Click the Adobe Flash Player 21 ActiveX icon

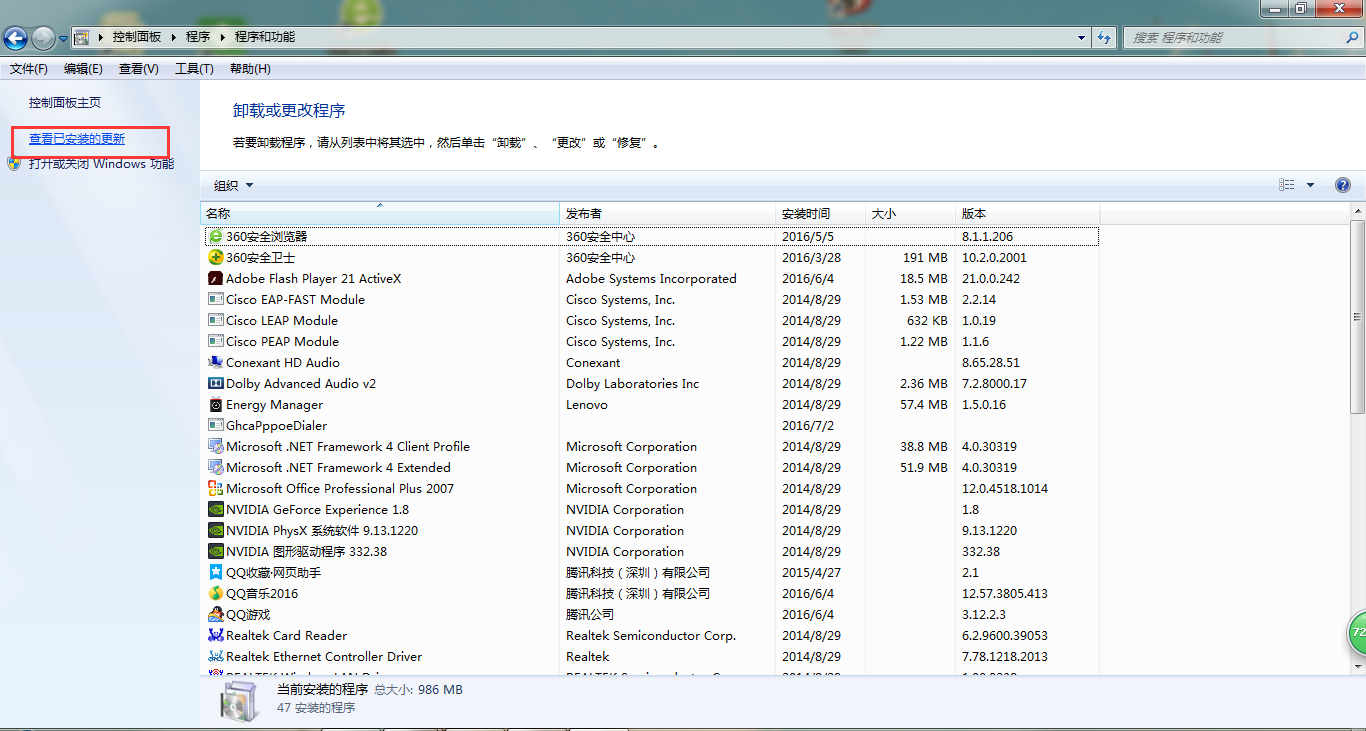coord(215,279)
